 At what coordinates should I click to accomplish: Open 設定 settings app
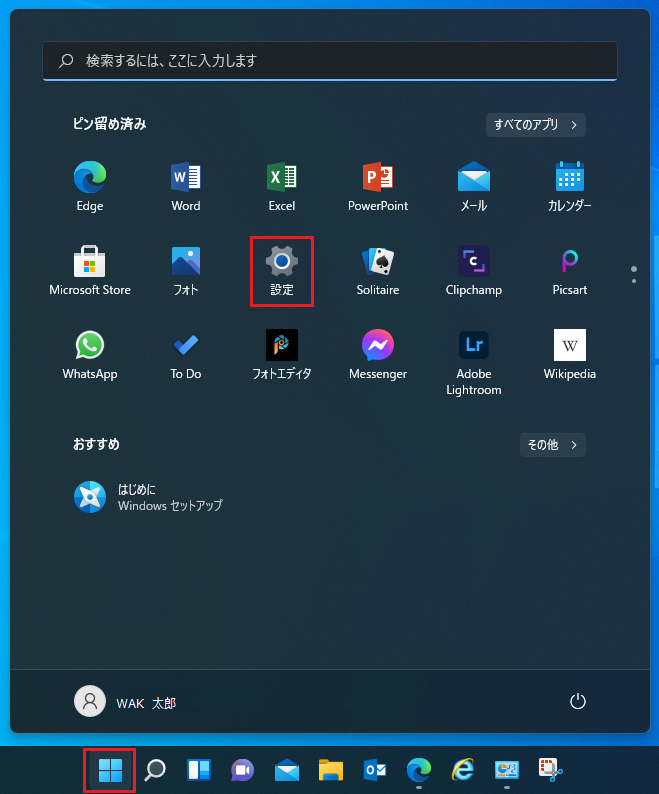(282, 270)
